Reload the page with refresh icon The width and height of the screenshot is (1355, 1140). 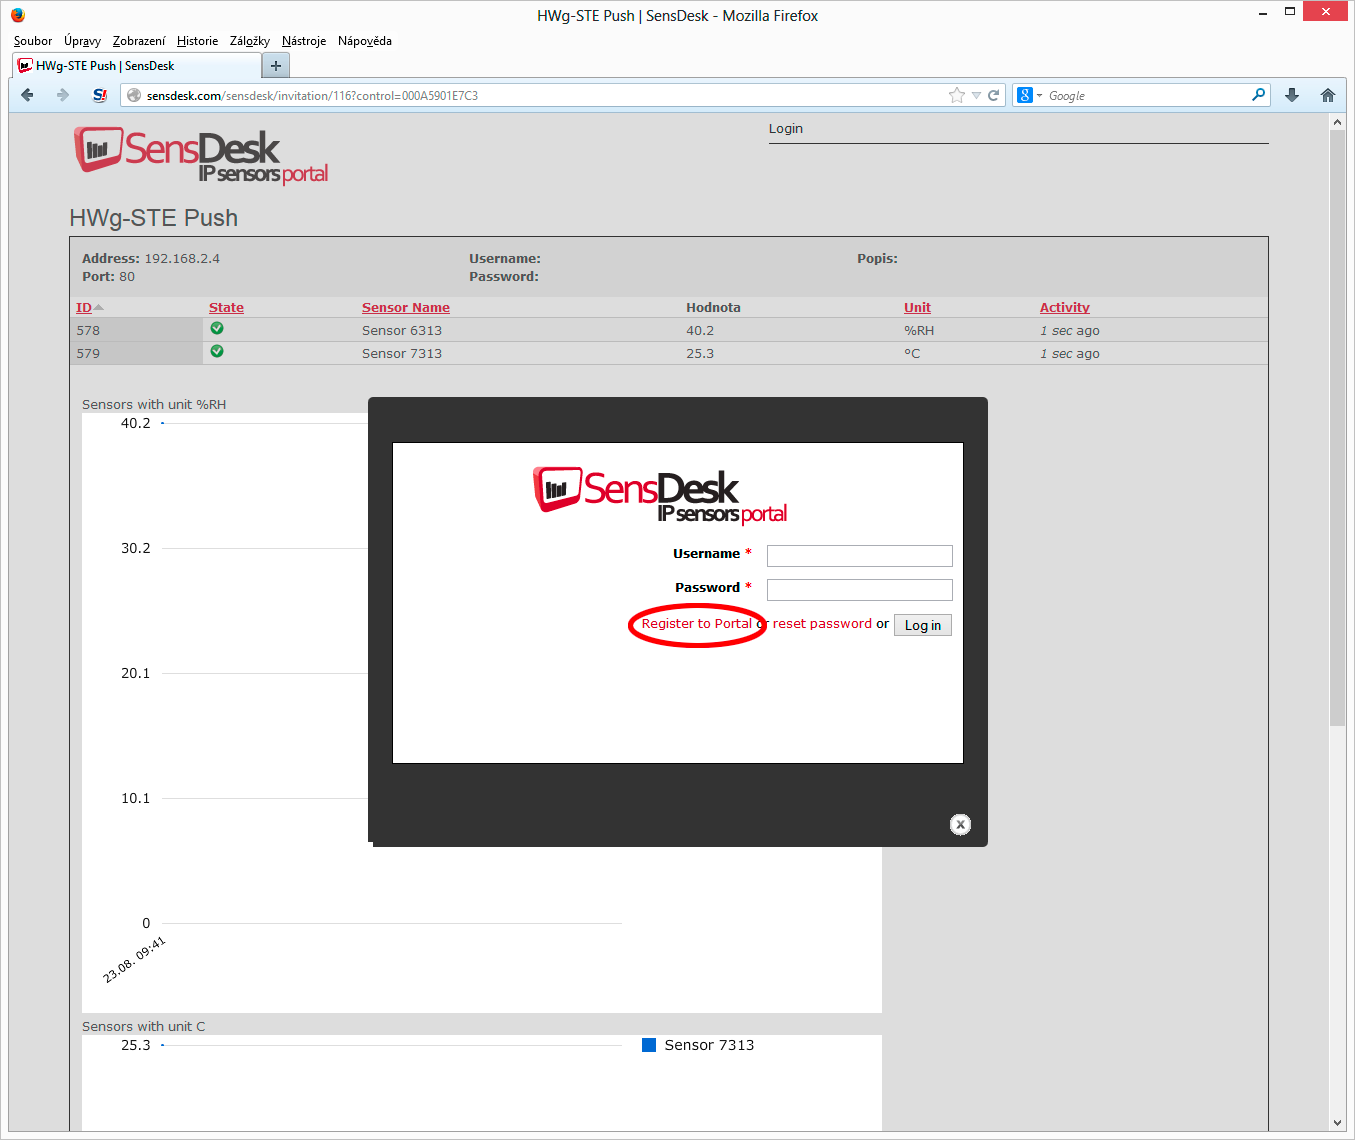pos(993,95)
